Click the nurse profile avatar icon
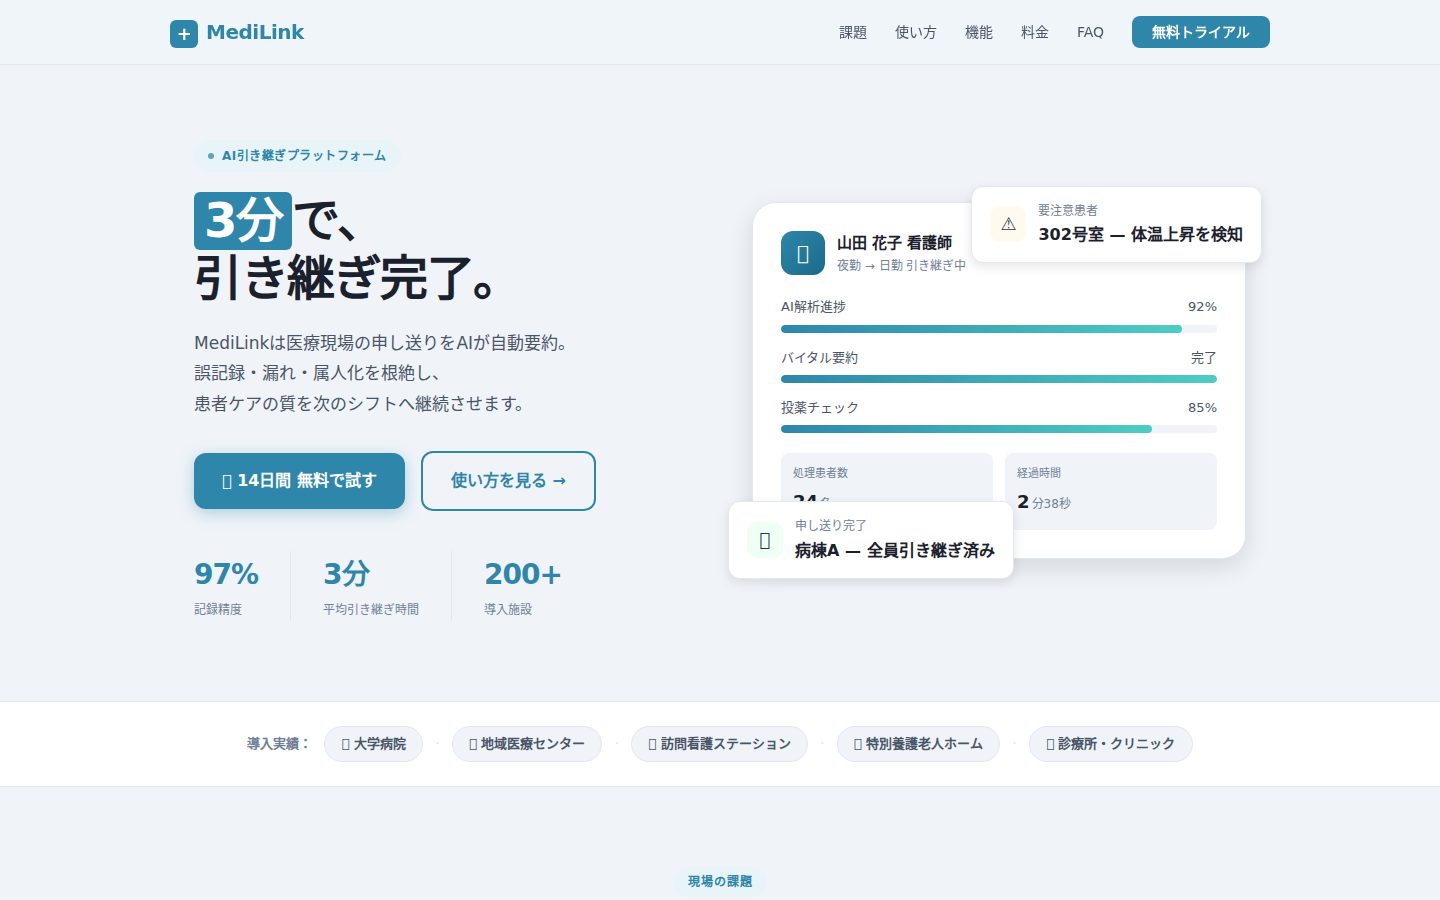1440x900 pixels. (803, 253)
